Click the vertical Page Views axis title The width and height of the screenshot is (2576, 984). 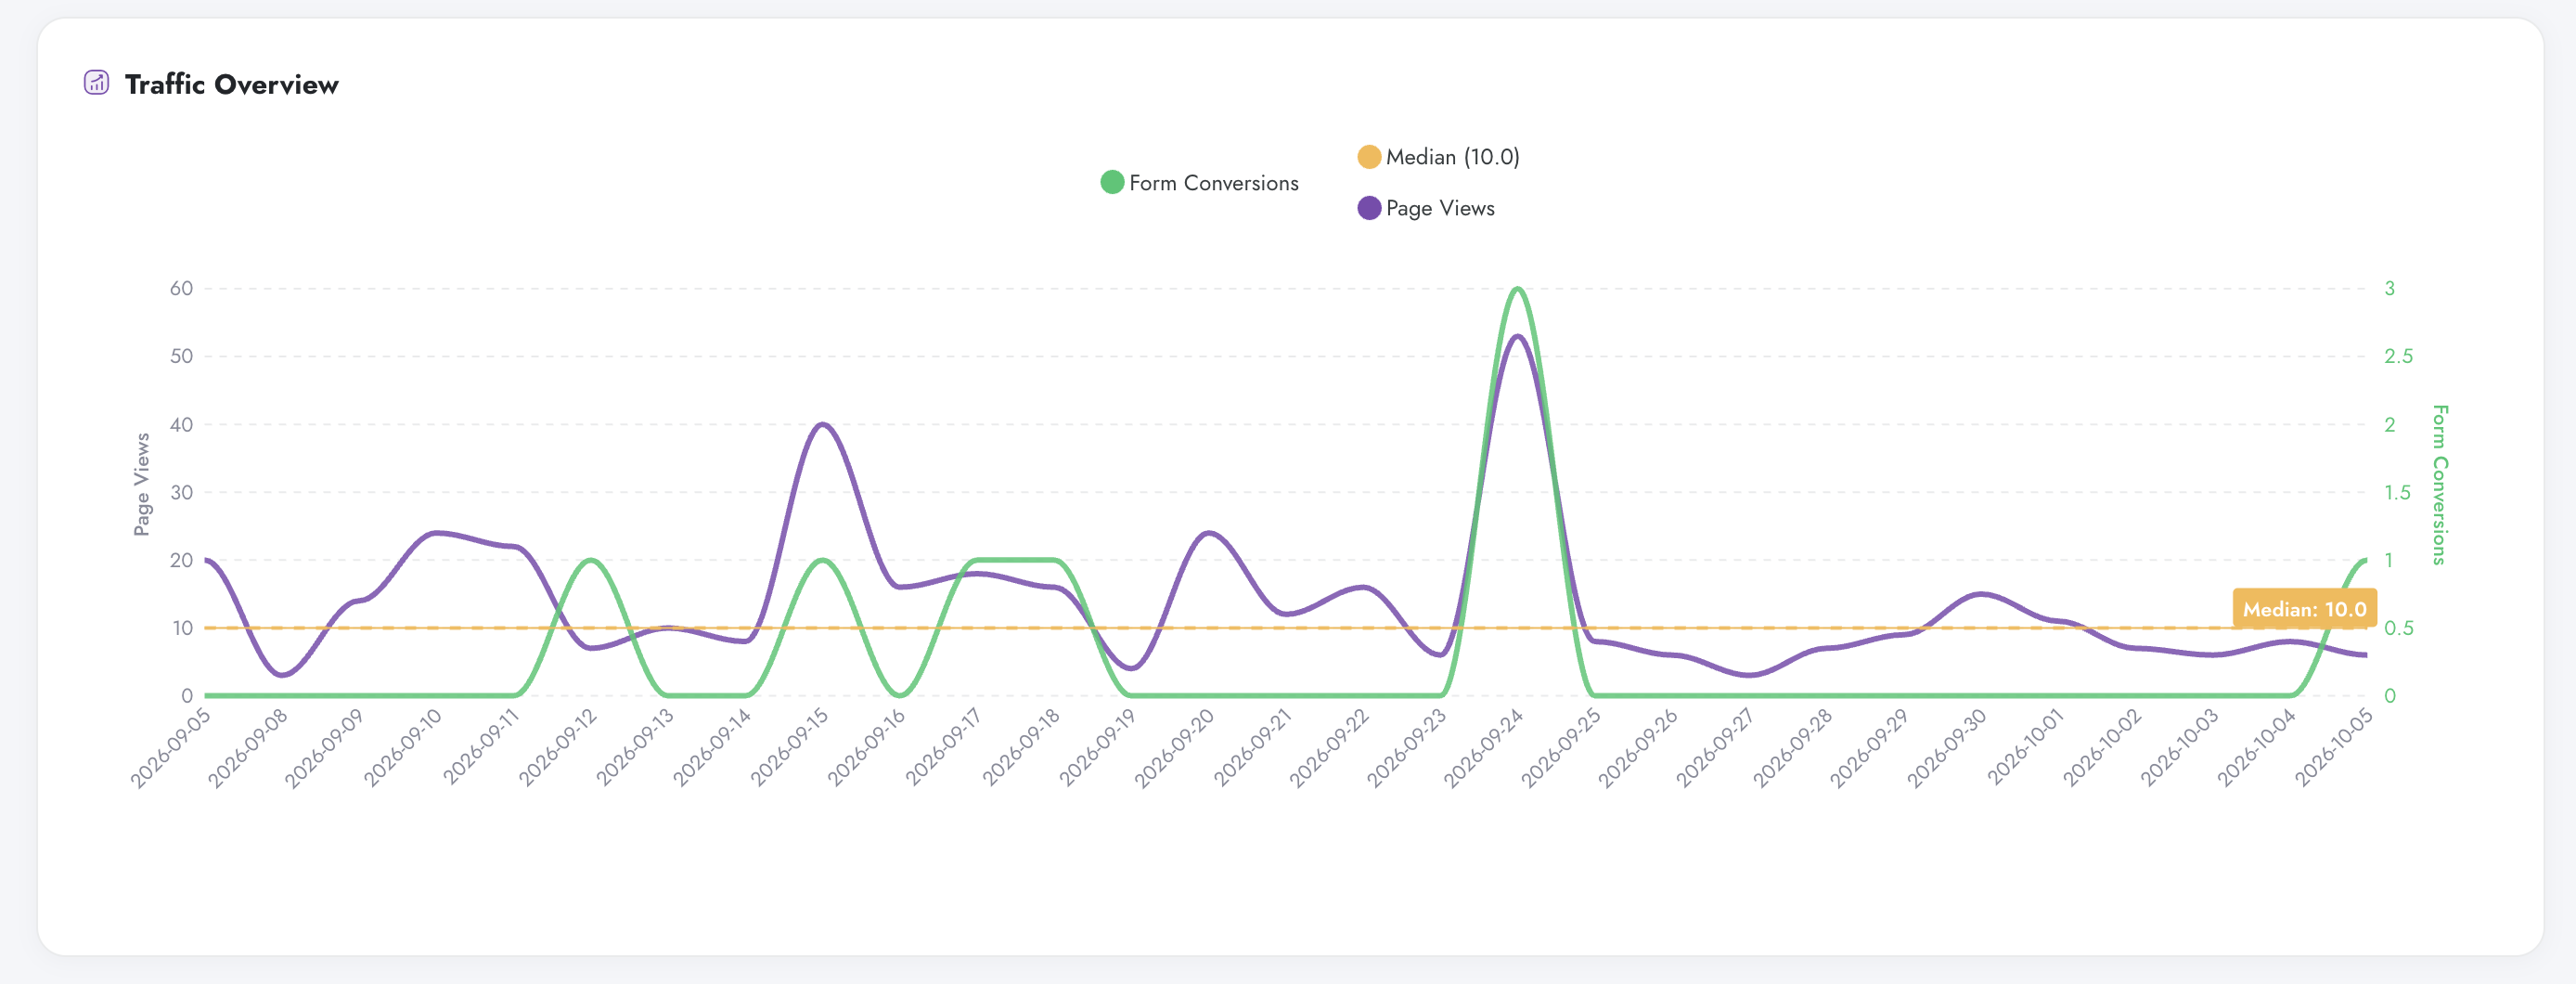tap(142, 484)
